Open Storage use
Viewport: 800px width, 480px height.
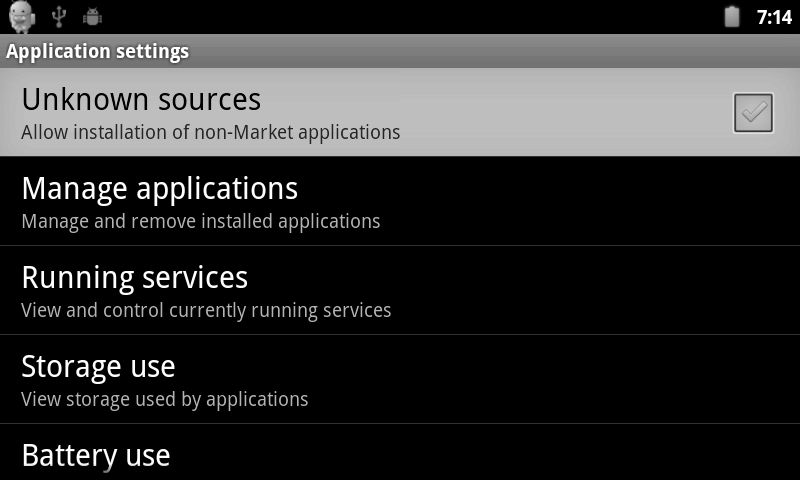(x=400, y=379)
